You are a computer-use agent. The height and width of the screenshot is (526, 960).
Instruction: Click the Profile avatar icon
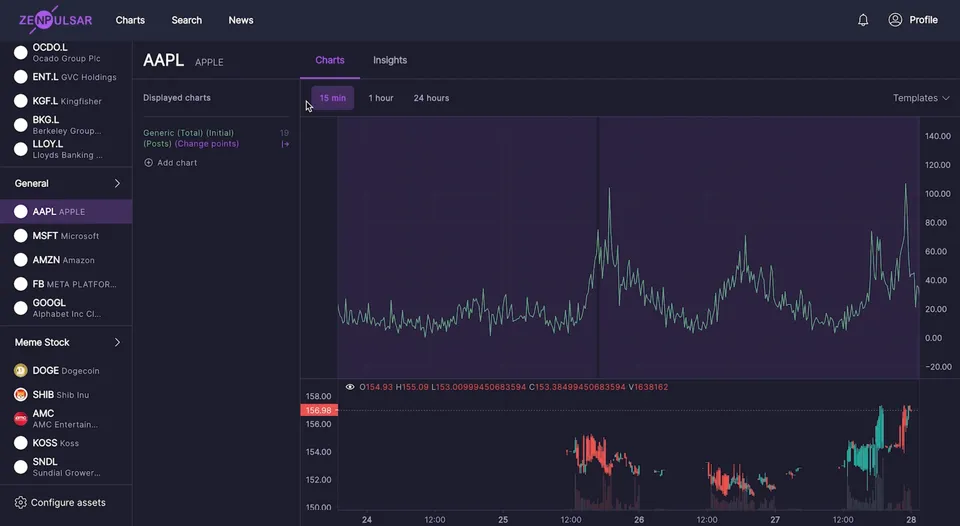895,20
